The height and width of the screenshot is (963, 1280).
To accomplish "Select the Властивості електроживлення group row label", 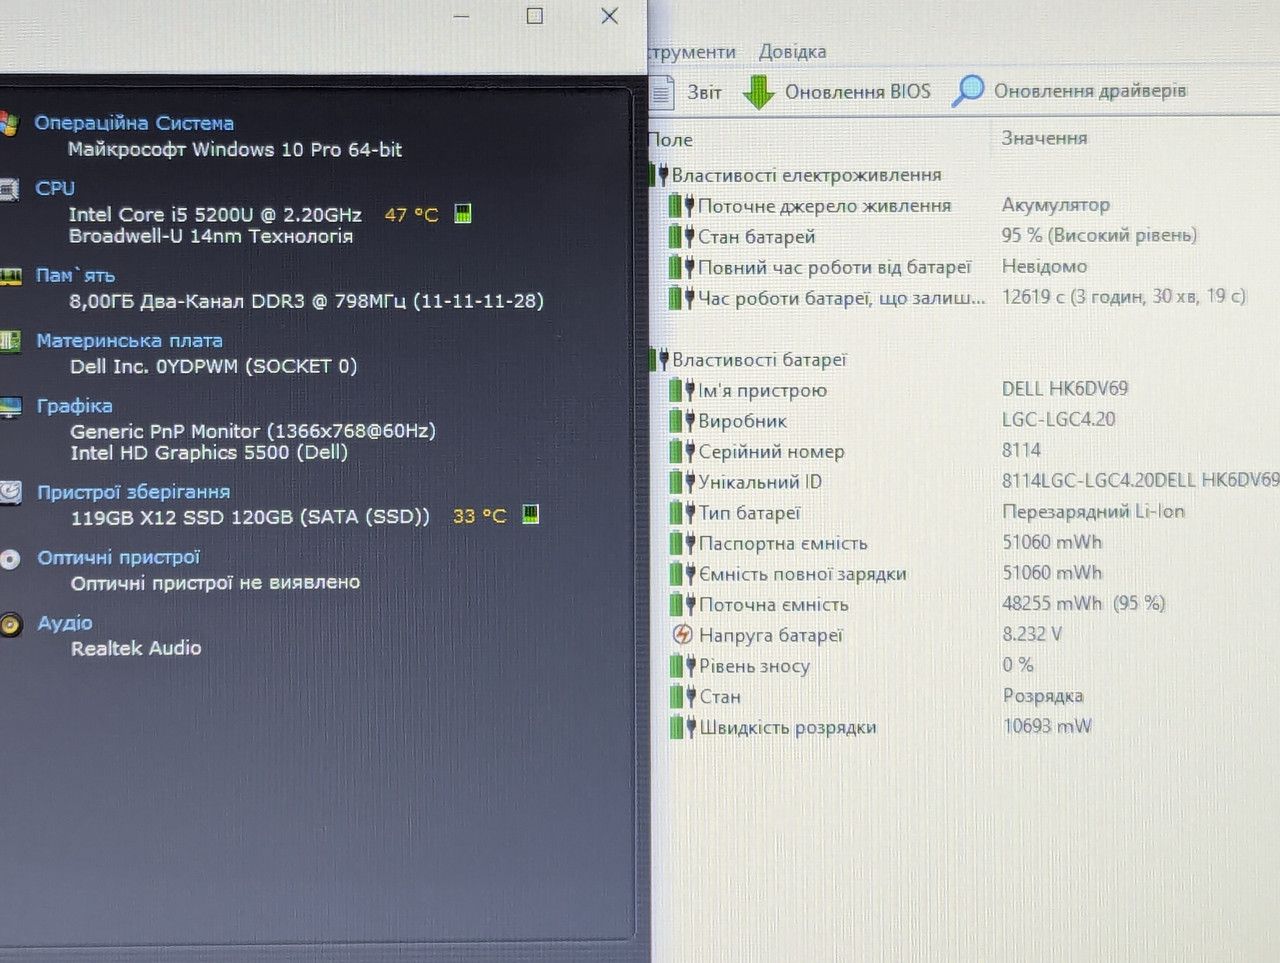I will point(806,175).
